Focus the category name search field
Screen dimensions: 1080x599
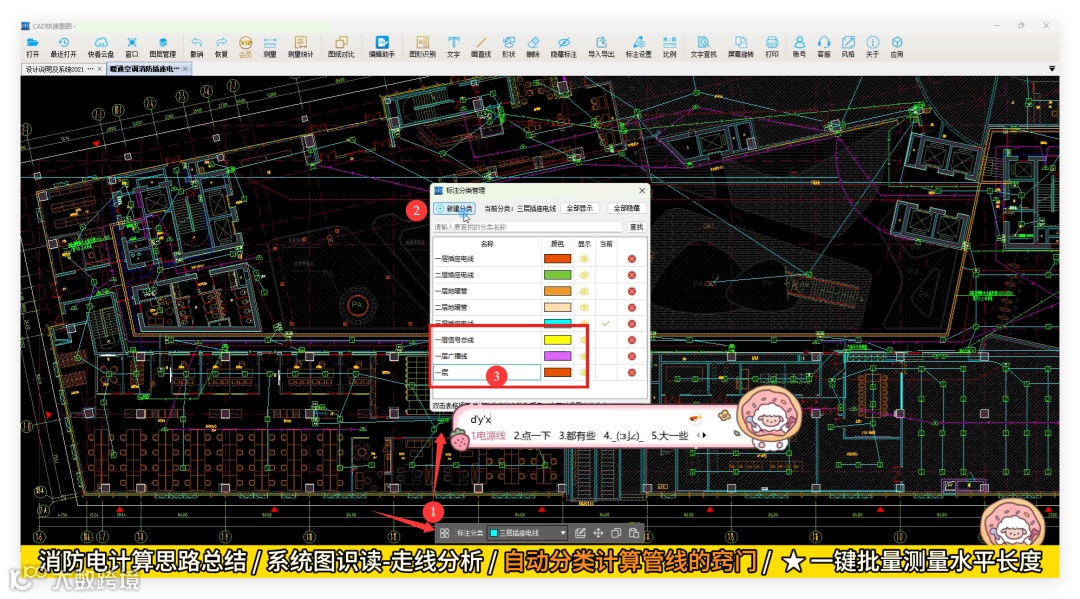(528, 227)
